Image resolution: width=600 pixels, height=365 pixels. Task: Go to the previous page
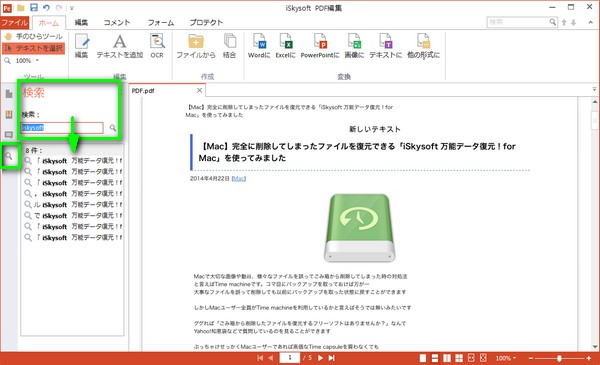pos(271,358)
